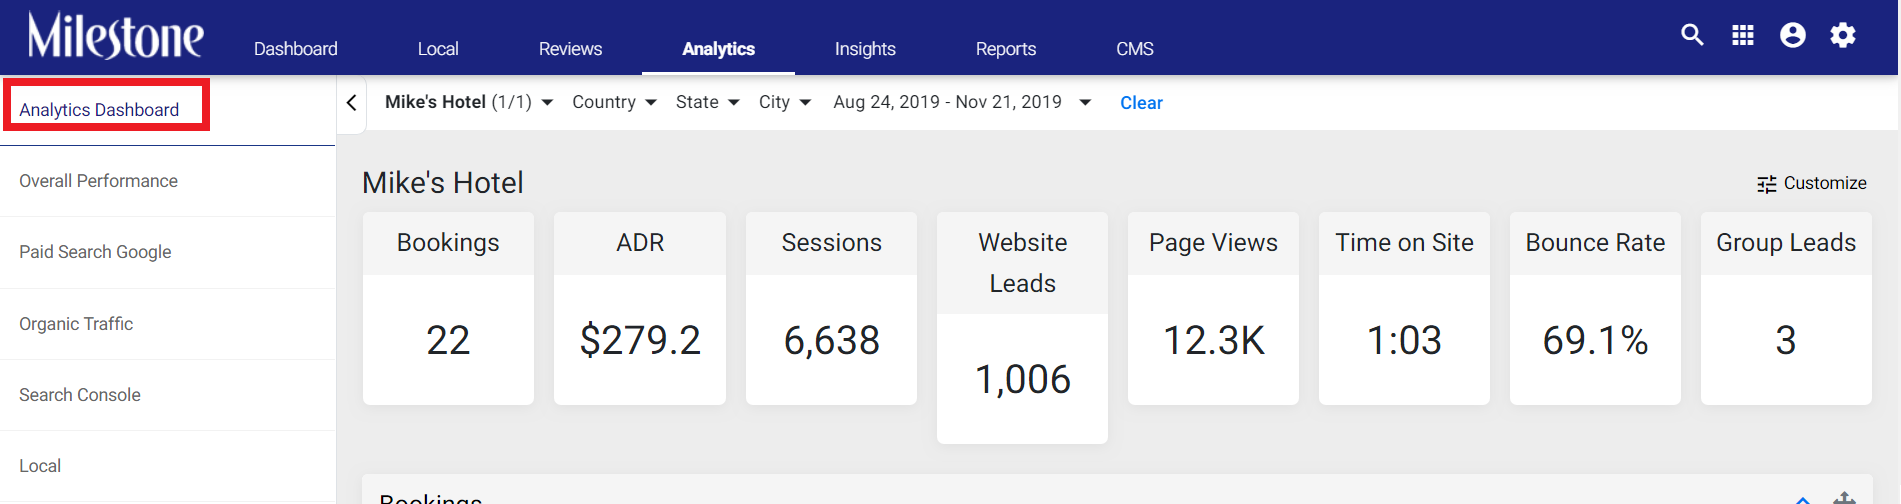
Task: Click the Customize button
Action: tap(1812, 183)
